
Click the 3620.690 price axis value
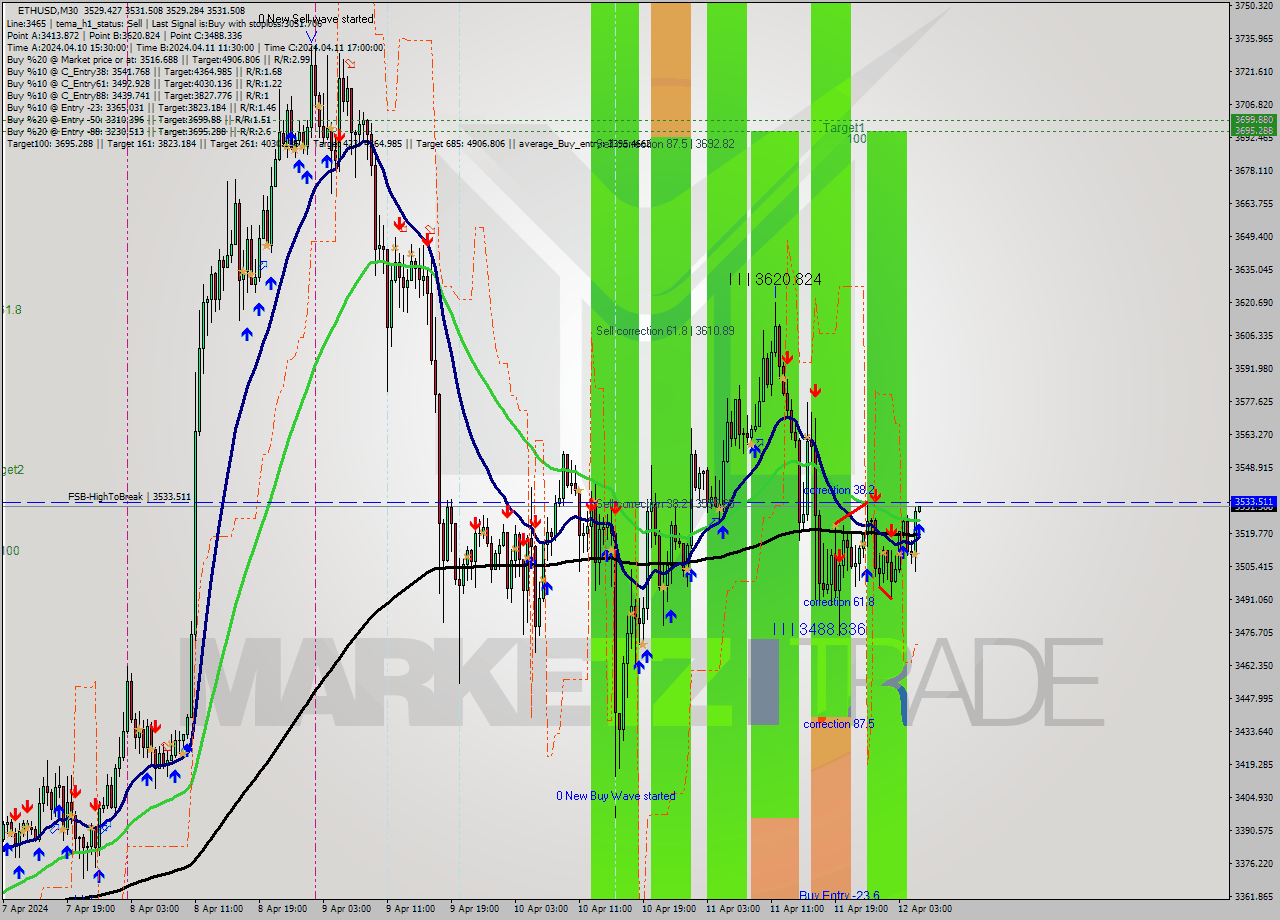(1253, 303)
